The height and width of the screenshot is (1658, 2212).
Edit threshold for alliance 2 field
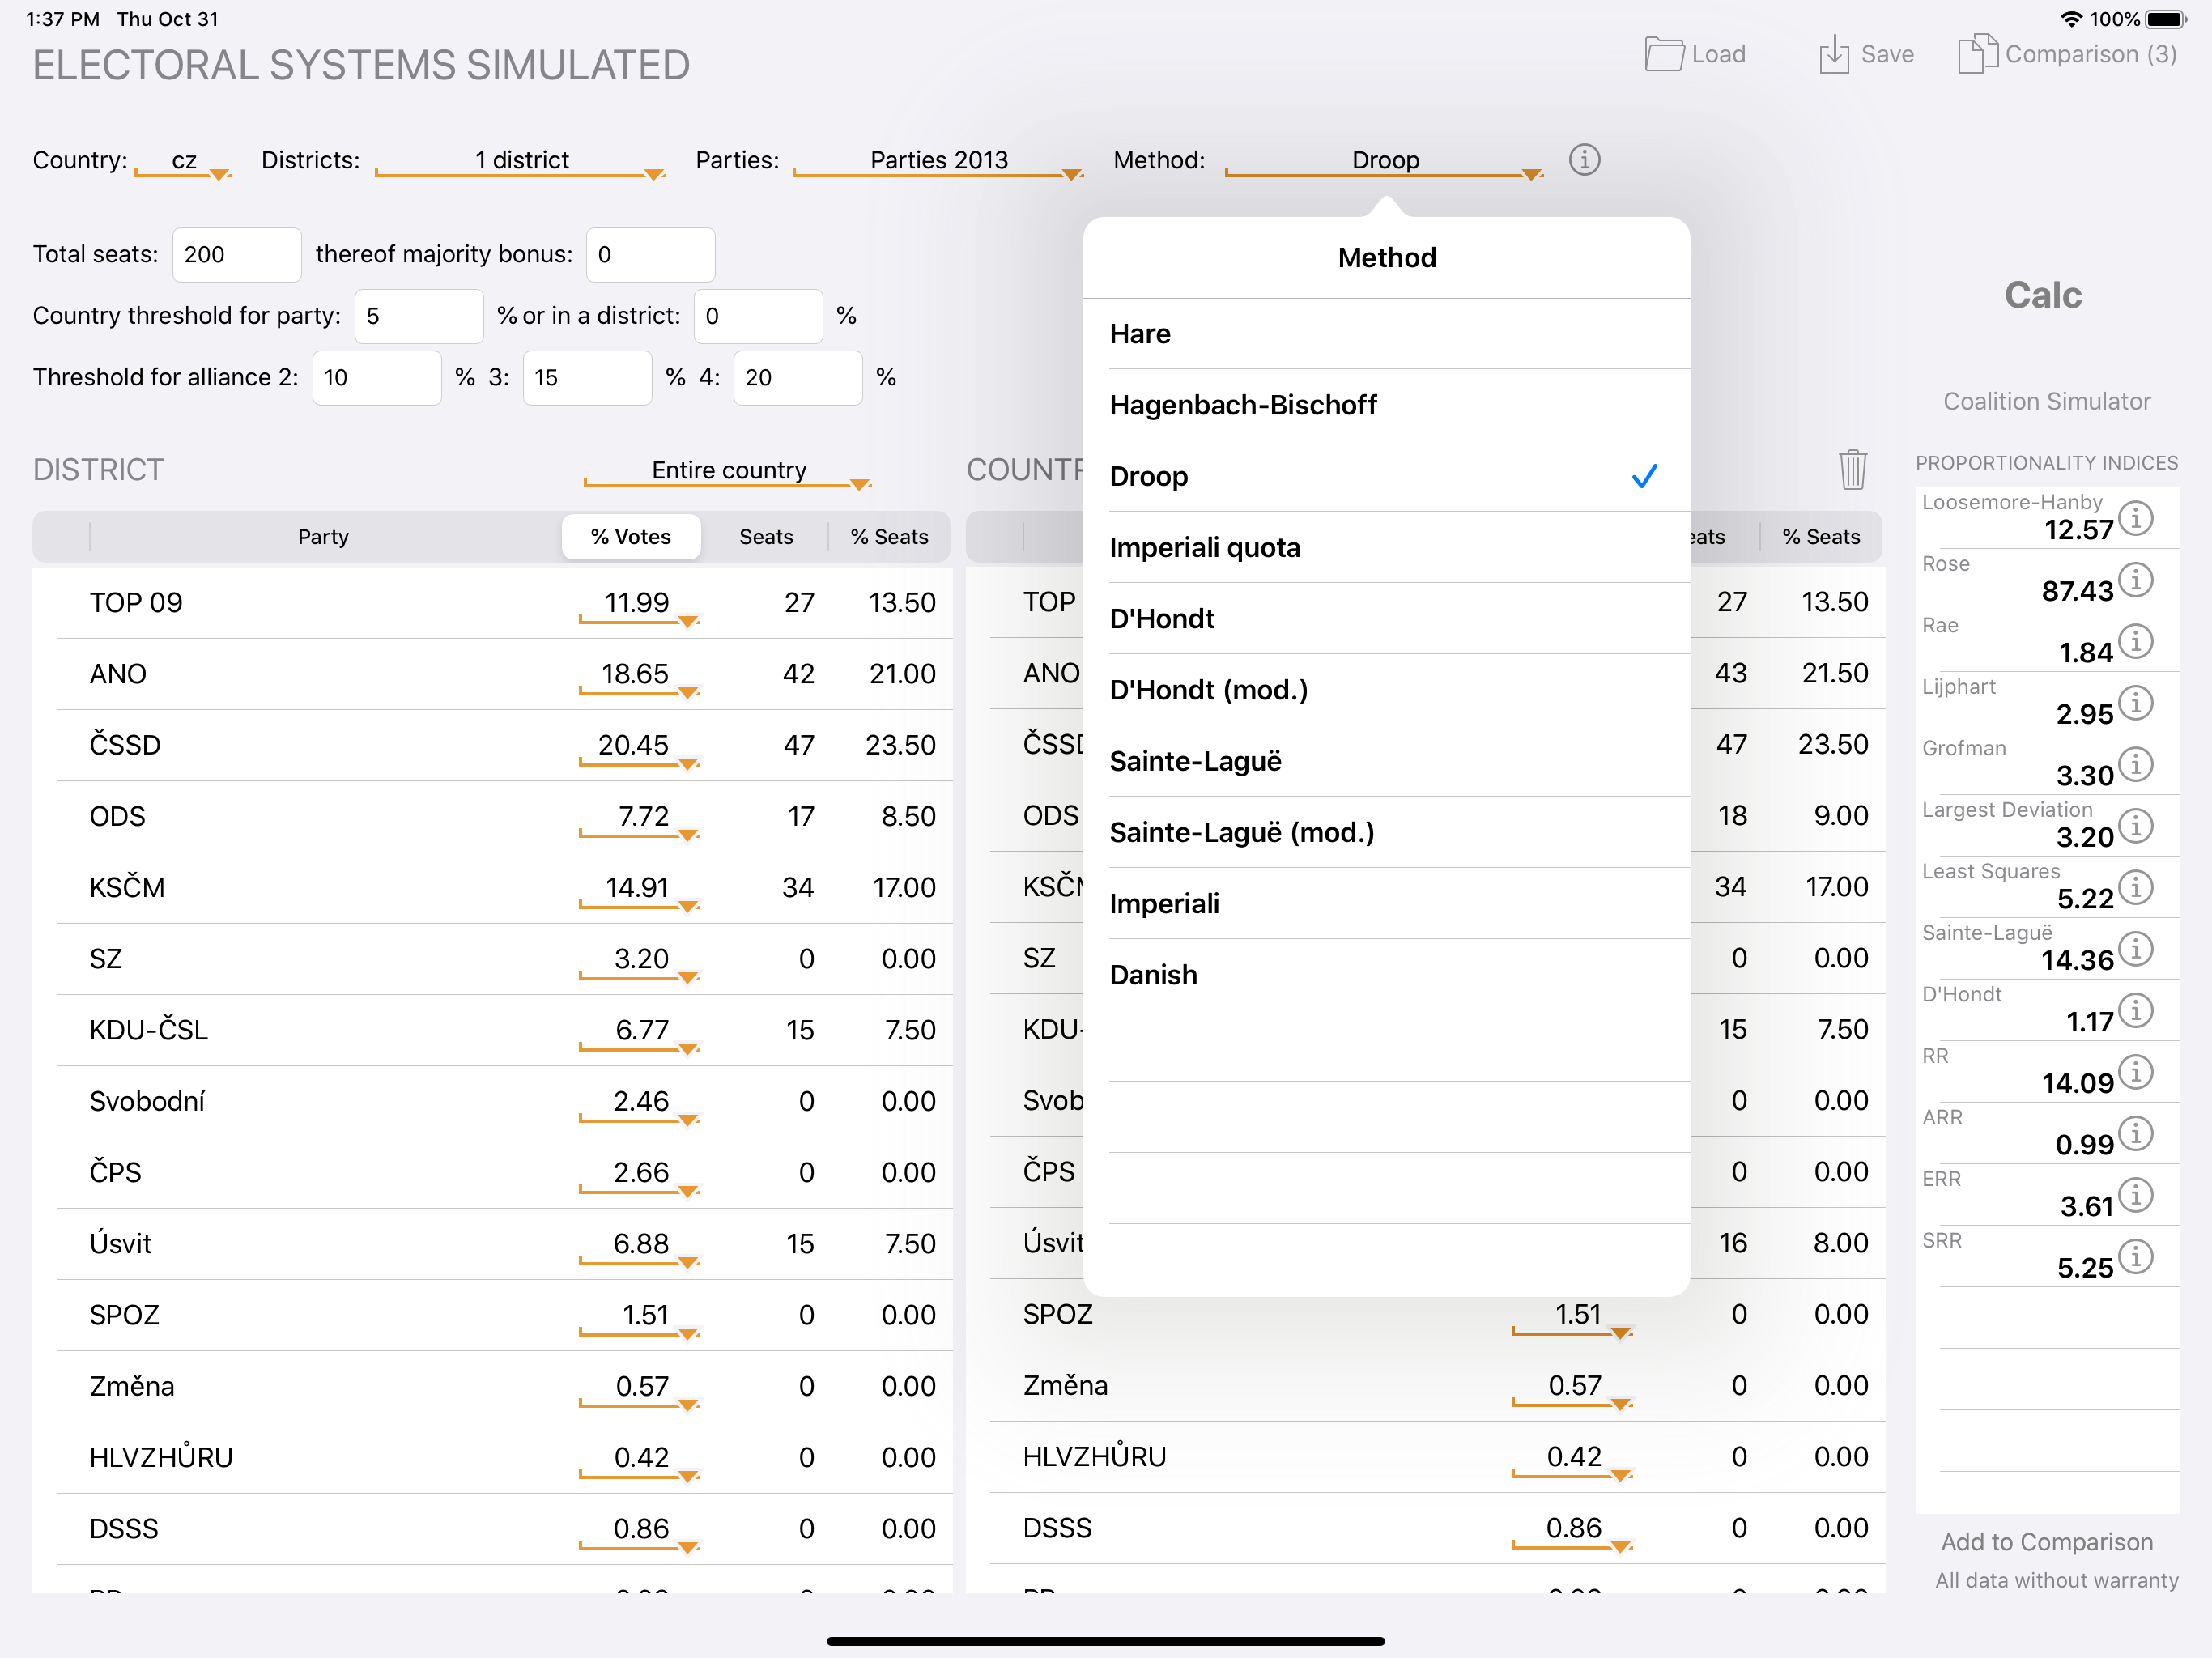click(x=377, y=378)
